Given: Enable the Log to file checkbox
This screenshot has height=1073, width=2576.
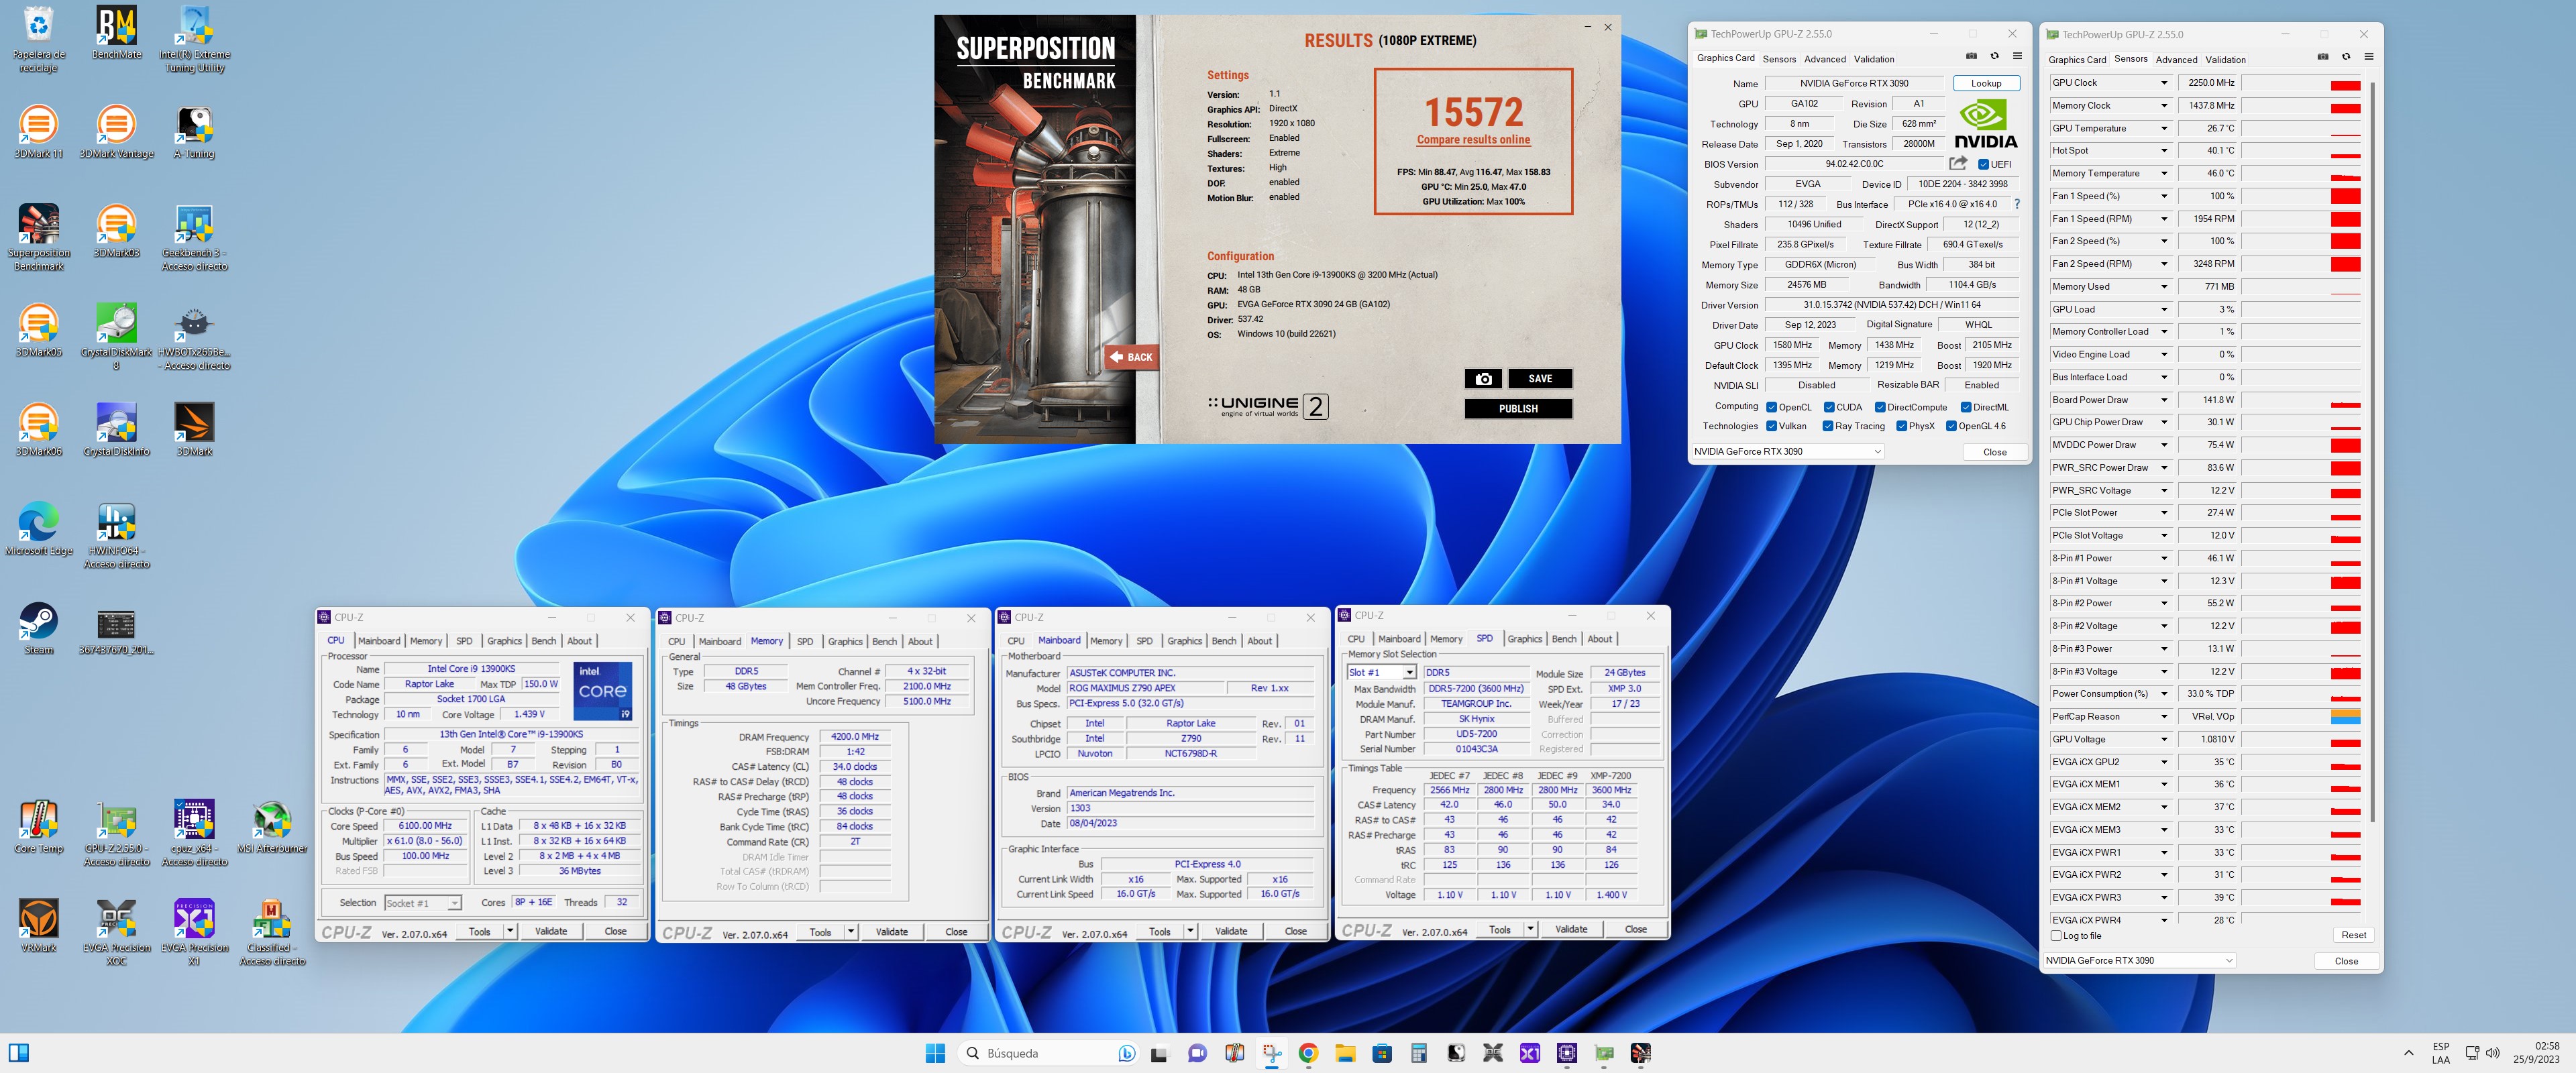Looking at the screenshot, I should 2056,936.
